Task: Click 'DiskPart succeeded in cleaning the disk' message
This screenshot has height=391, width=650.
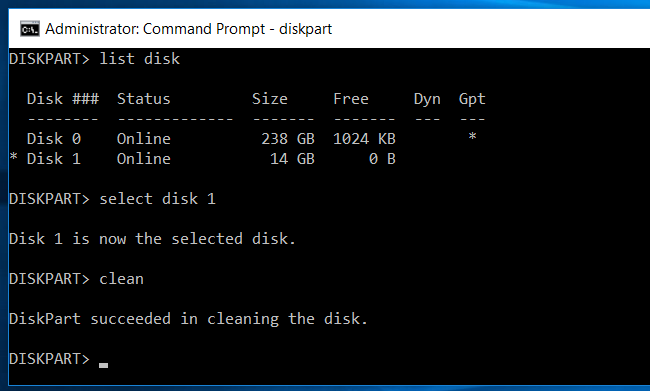Action: (189, 319)
